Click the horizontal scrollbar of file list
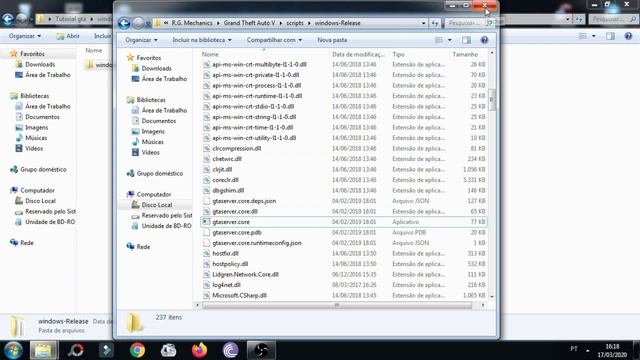This screenshot has height=360, width=640. click(337, 305)
